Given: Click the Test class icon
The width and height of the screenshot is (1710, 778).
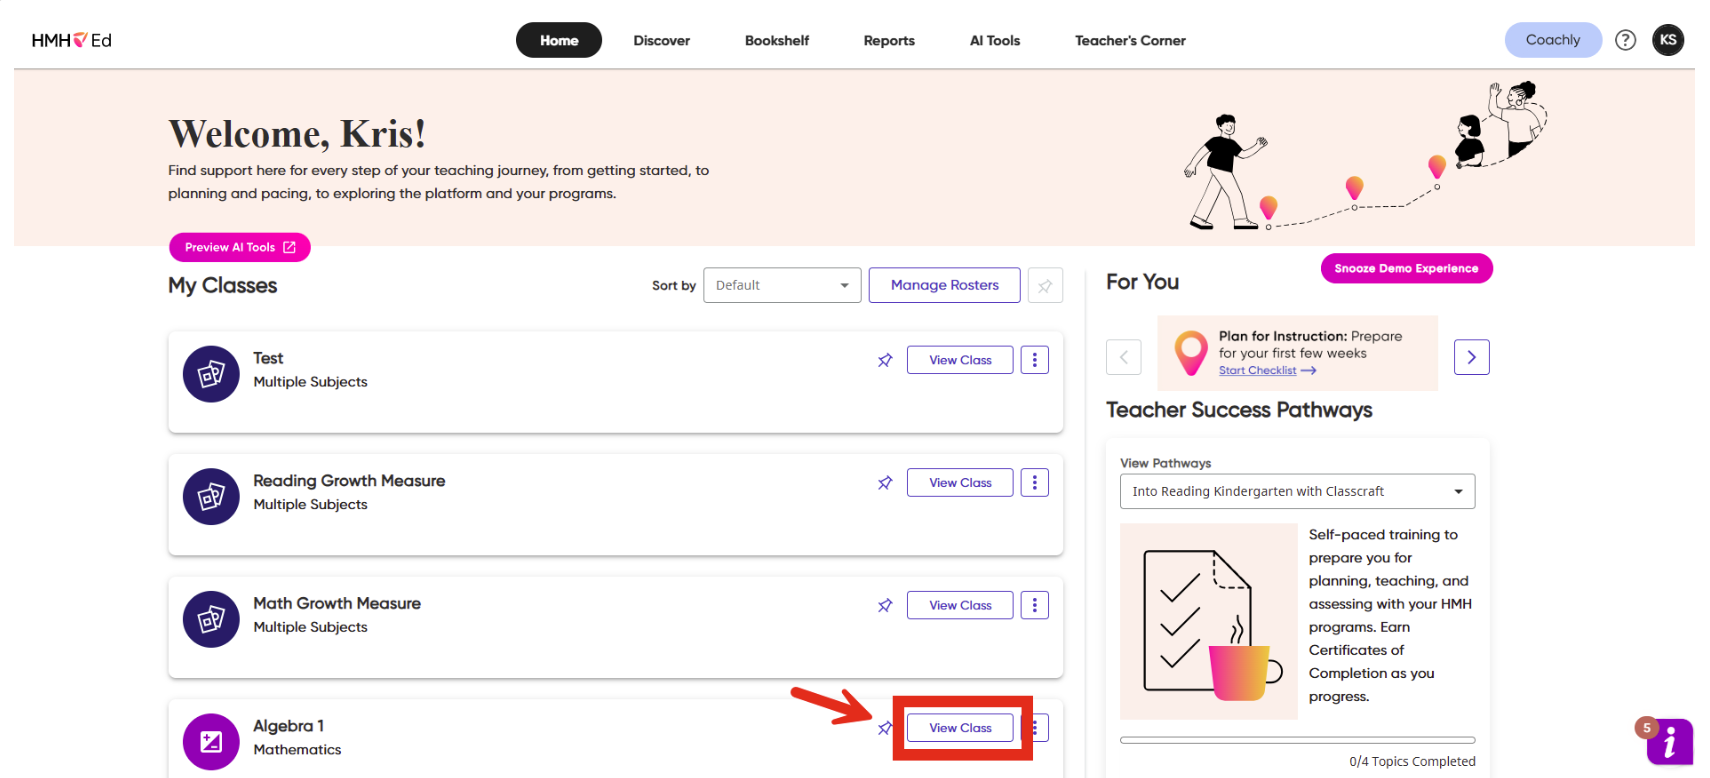Looking at the screenshot, I should (211, 374).
